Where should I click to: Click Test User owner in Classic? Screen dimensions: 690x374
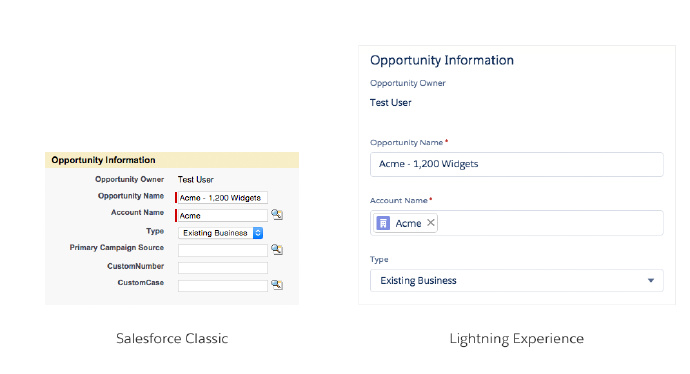click(196, 180)
